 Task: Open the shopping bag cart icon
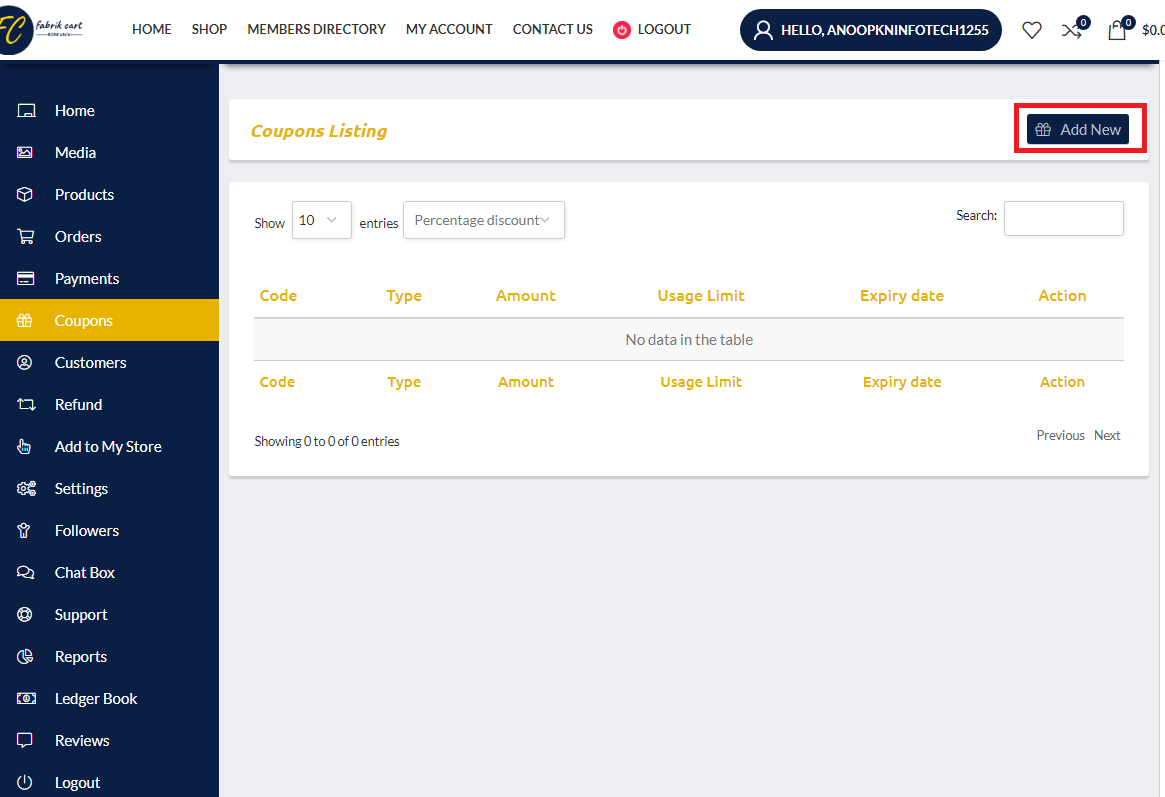[1116, 30]
